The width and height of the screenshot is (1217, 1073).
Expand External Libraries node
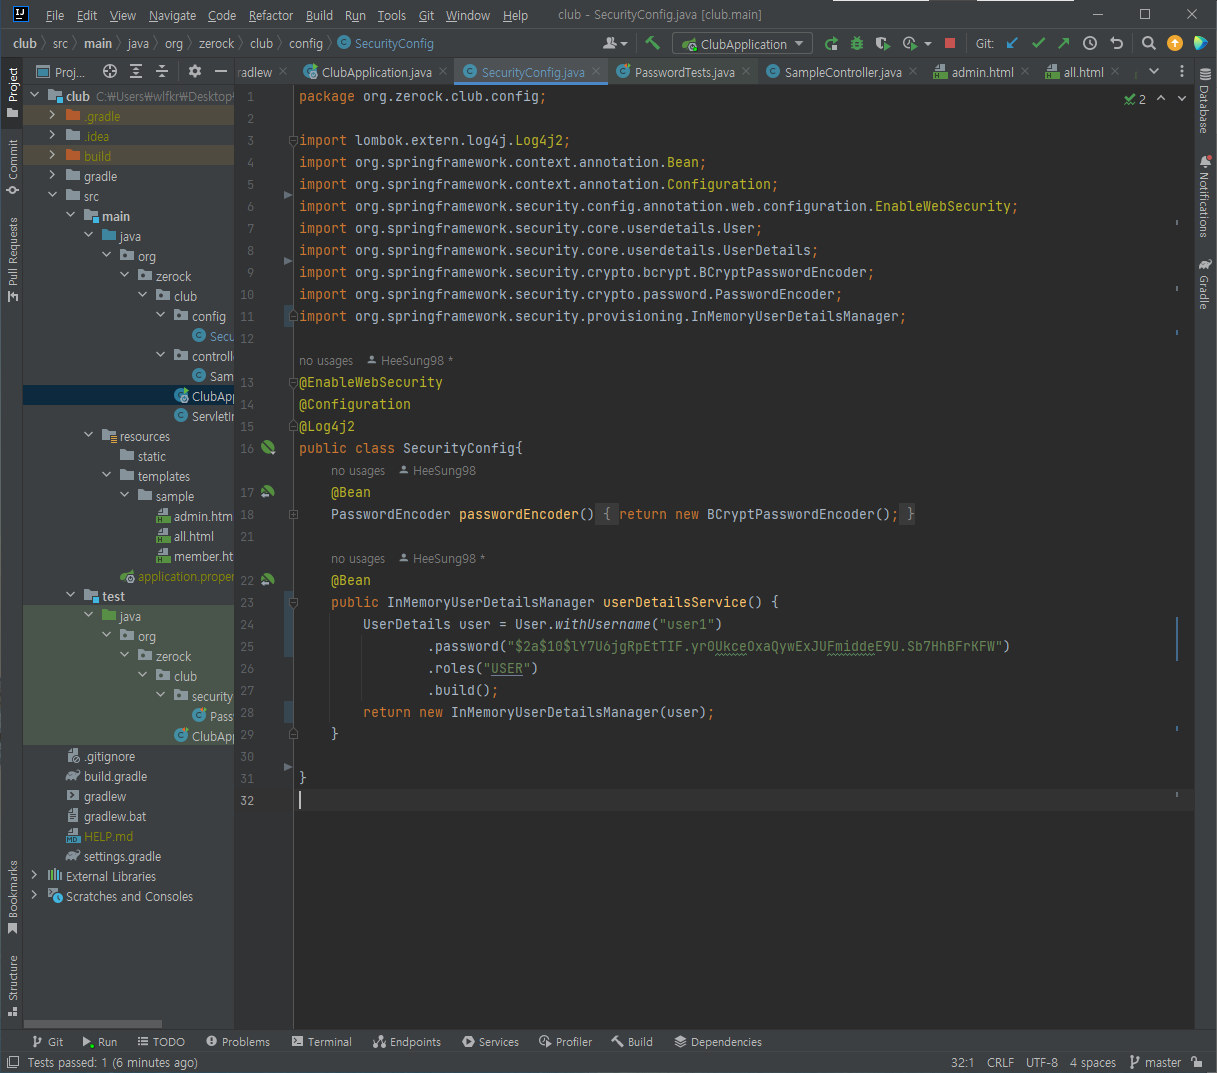[34, 876]
